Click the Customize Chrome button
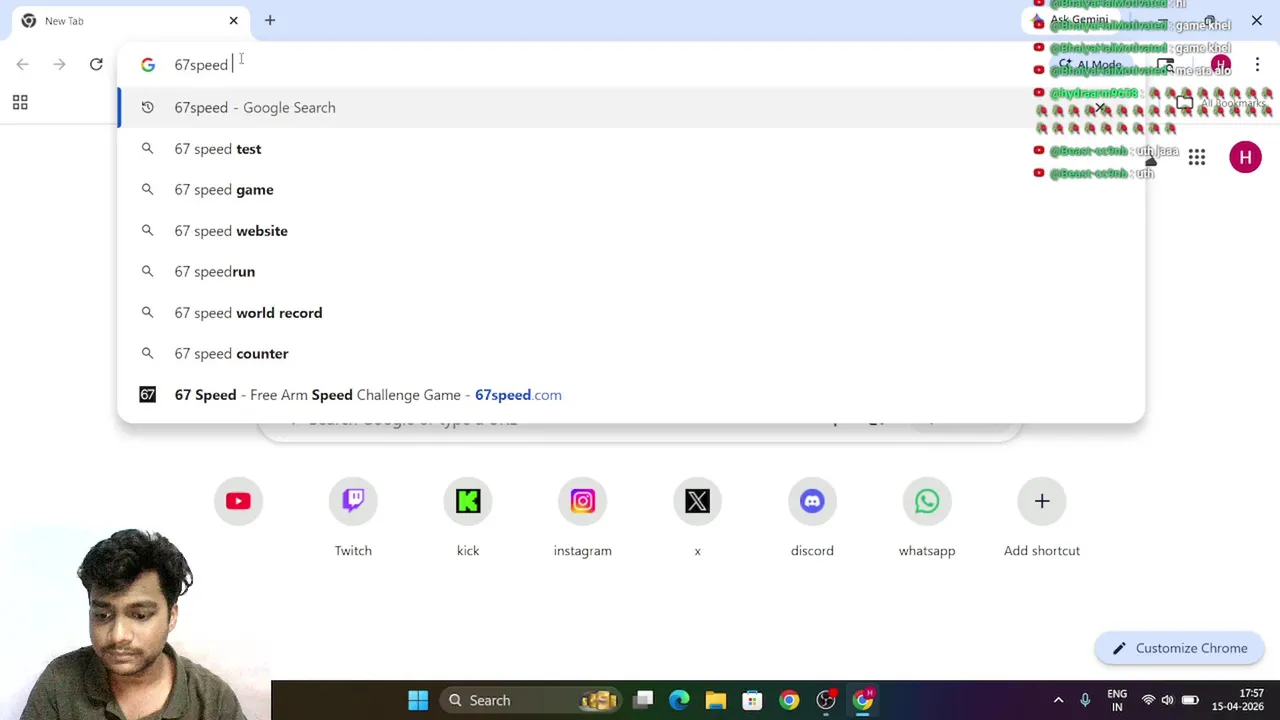Viewport: 1280px width, 720px height. tap(1179, 648)
